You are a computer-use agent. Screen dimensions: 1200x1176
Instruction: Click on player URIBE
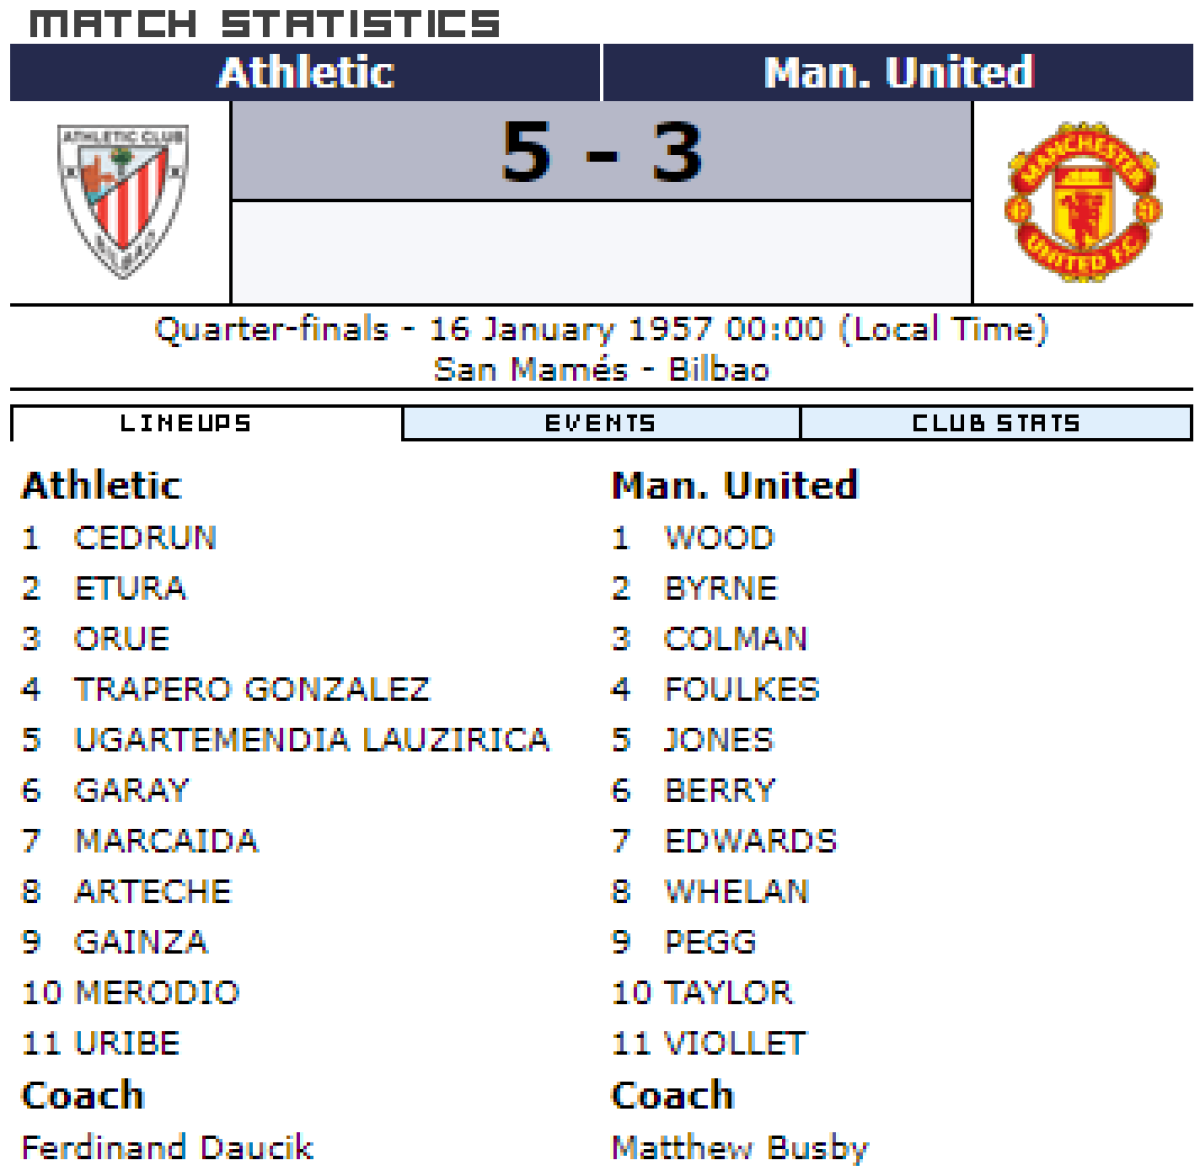pyautogui.click(x=127, y=1043)
